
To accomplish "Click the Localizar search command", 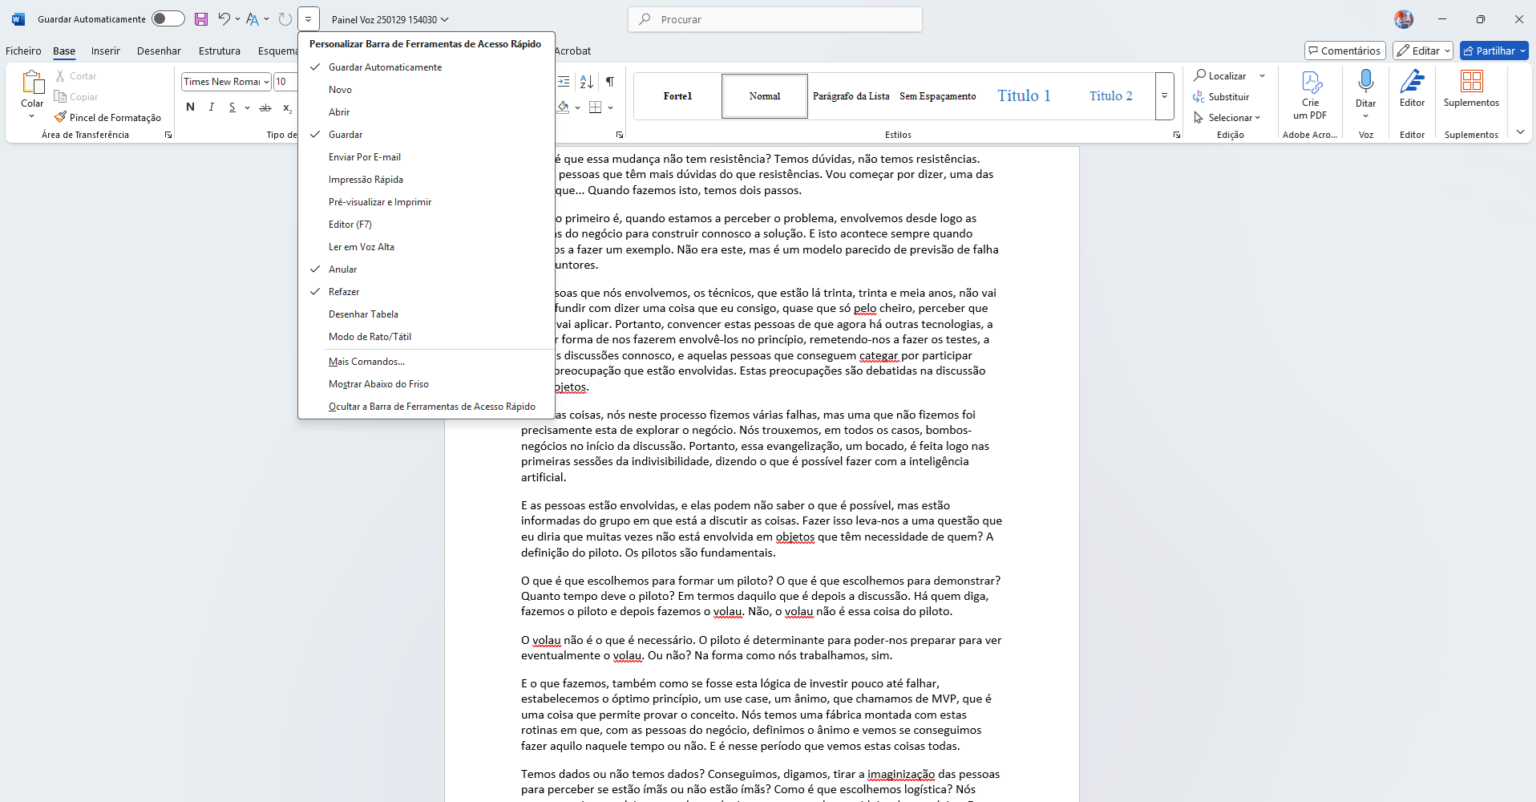I will (1220, 76).
